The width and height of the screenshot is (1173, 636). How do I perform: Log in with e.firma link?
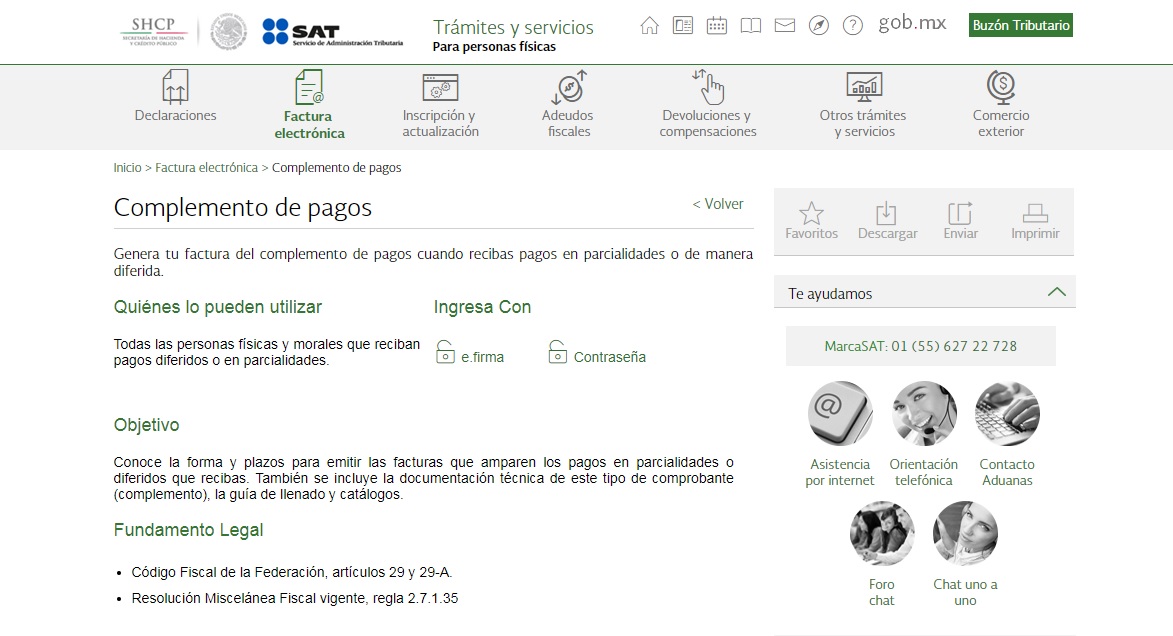pos(481,357)
